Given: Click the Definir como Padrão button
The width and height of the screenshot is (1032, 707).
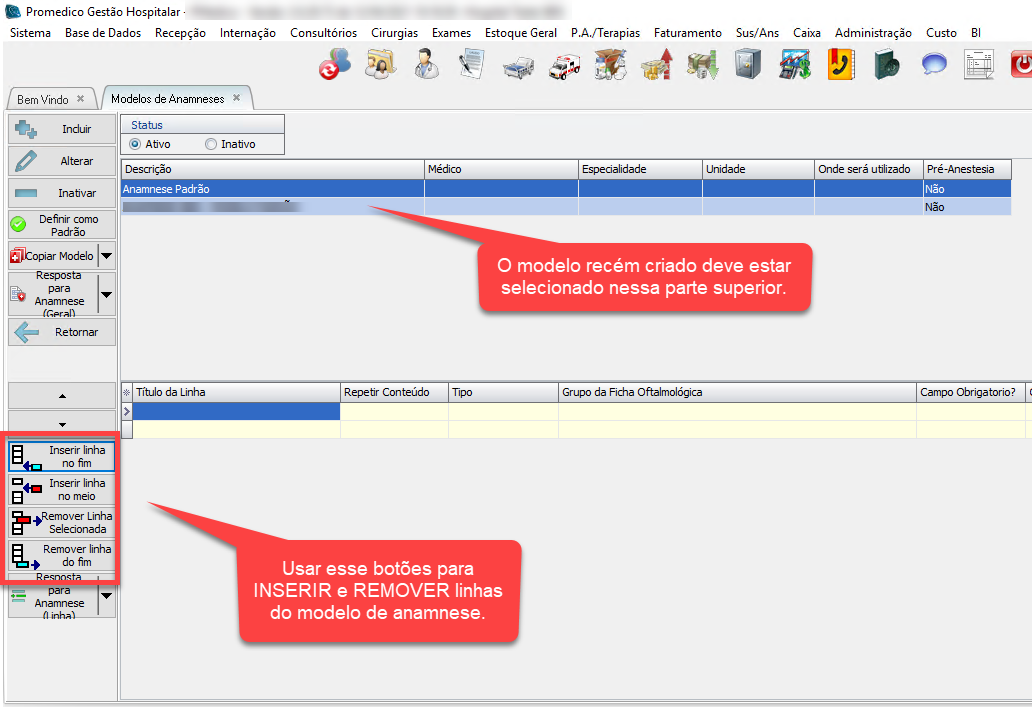Looking at the screenshot, I should 62,225.
